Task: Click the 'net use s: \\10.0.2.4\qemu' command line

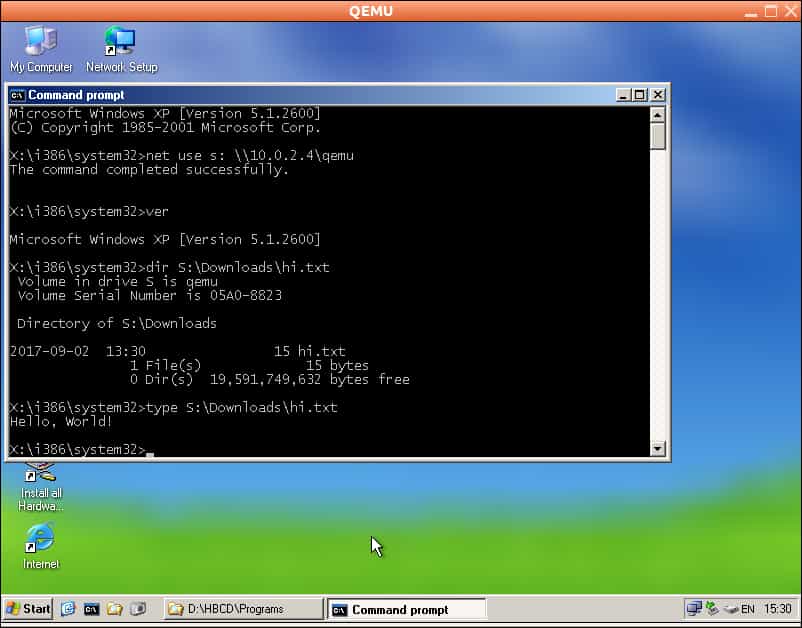Action: point(182,155)
